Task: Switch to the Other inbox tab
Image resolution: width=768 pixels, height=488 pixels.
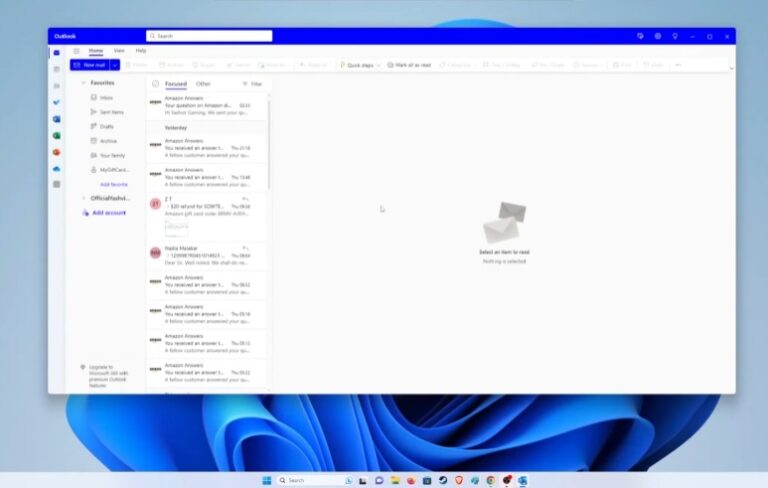Action: 203,84
